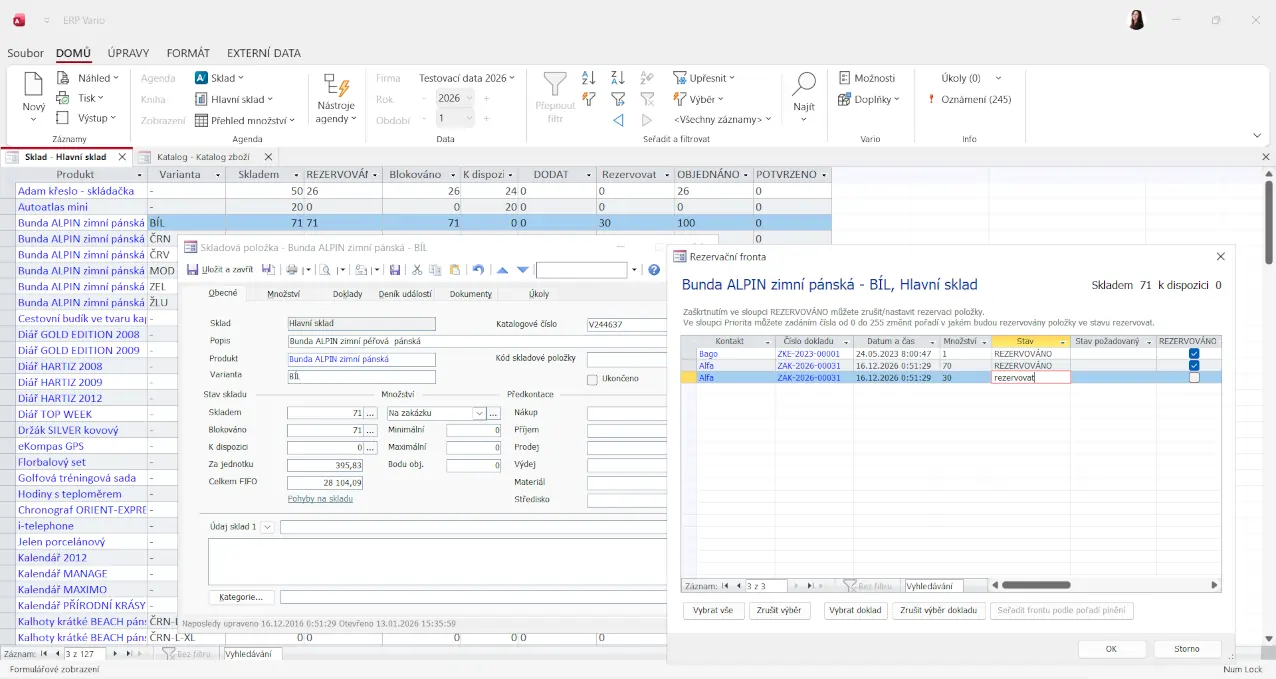The width and height of the screenshot is (1276, 679).
Task: Go to previous record with up triangle
Action: (x=502, y=270)
